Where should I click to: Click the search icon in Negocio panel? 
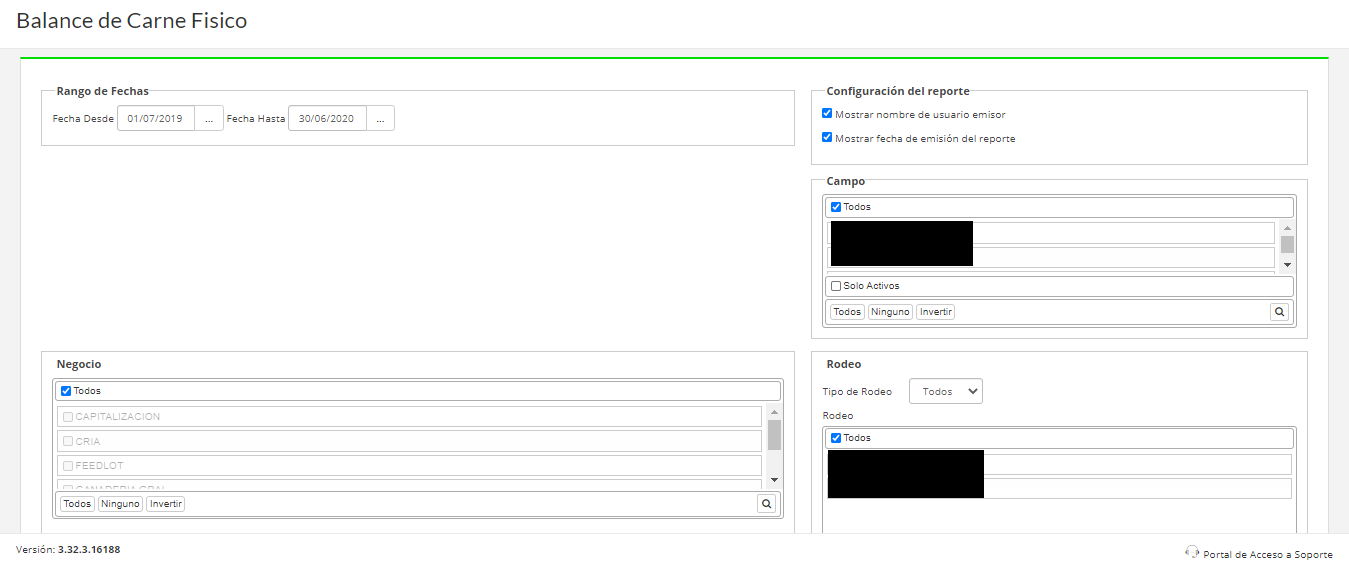tap(767, 504)
